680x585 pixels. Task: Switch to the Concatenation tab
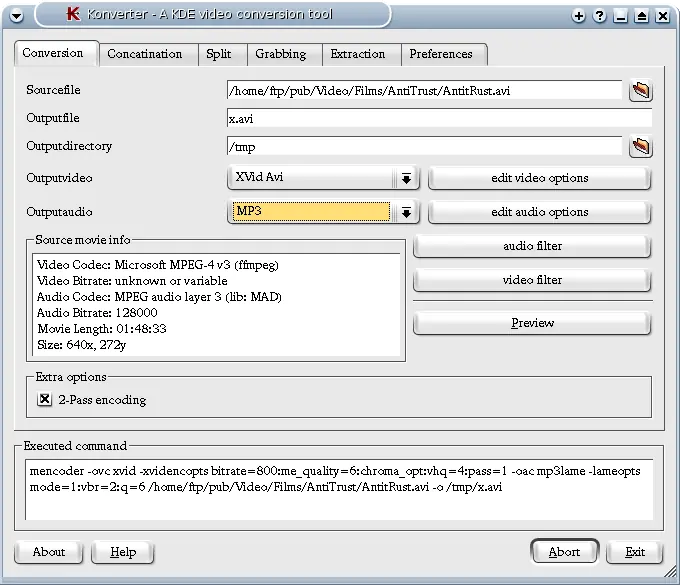[148, 54]
